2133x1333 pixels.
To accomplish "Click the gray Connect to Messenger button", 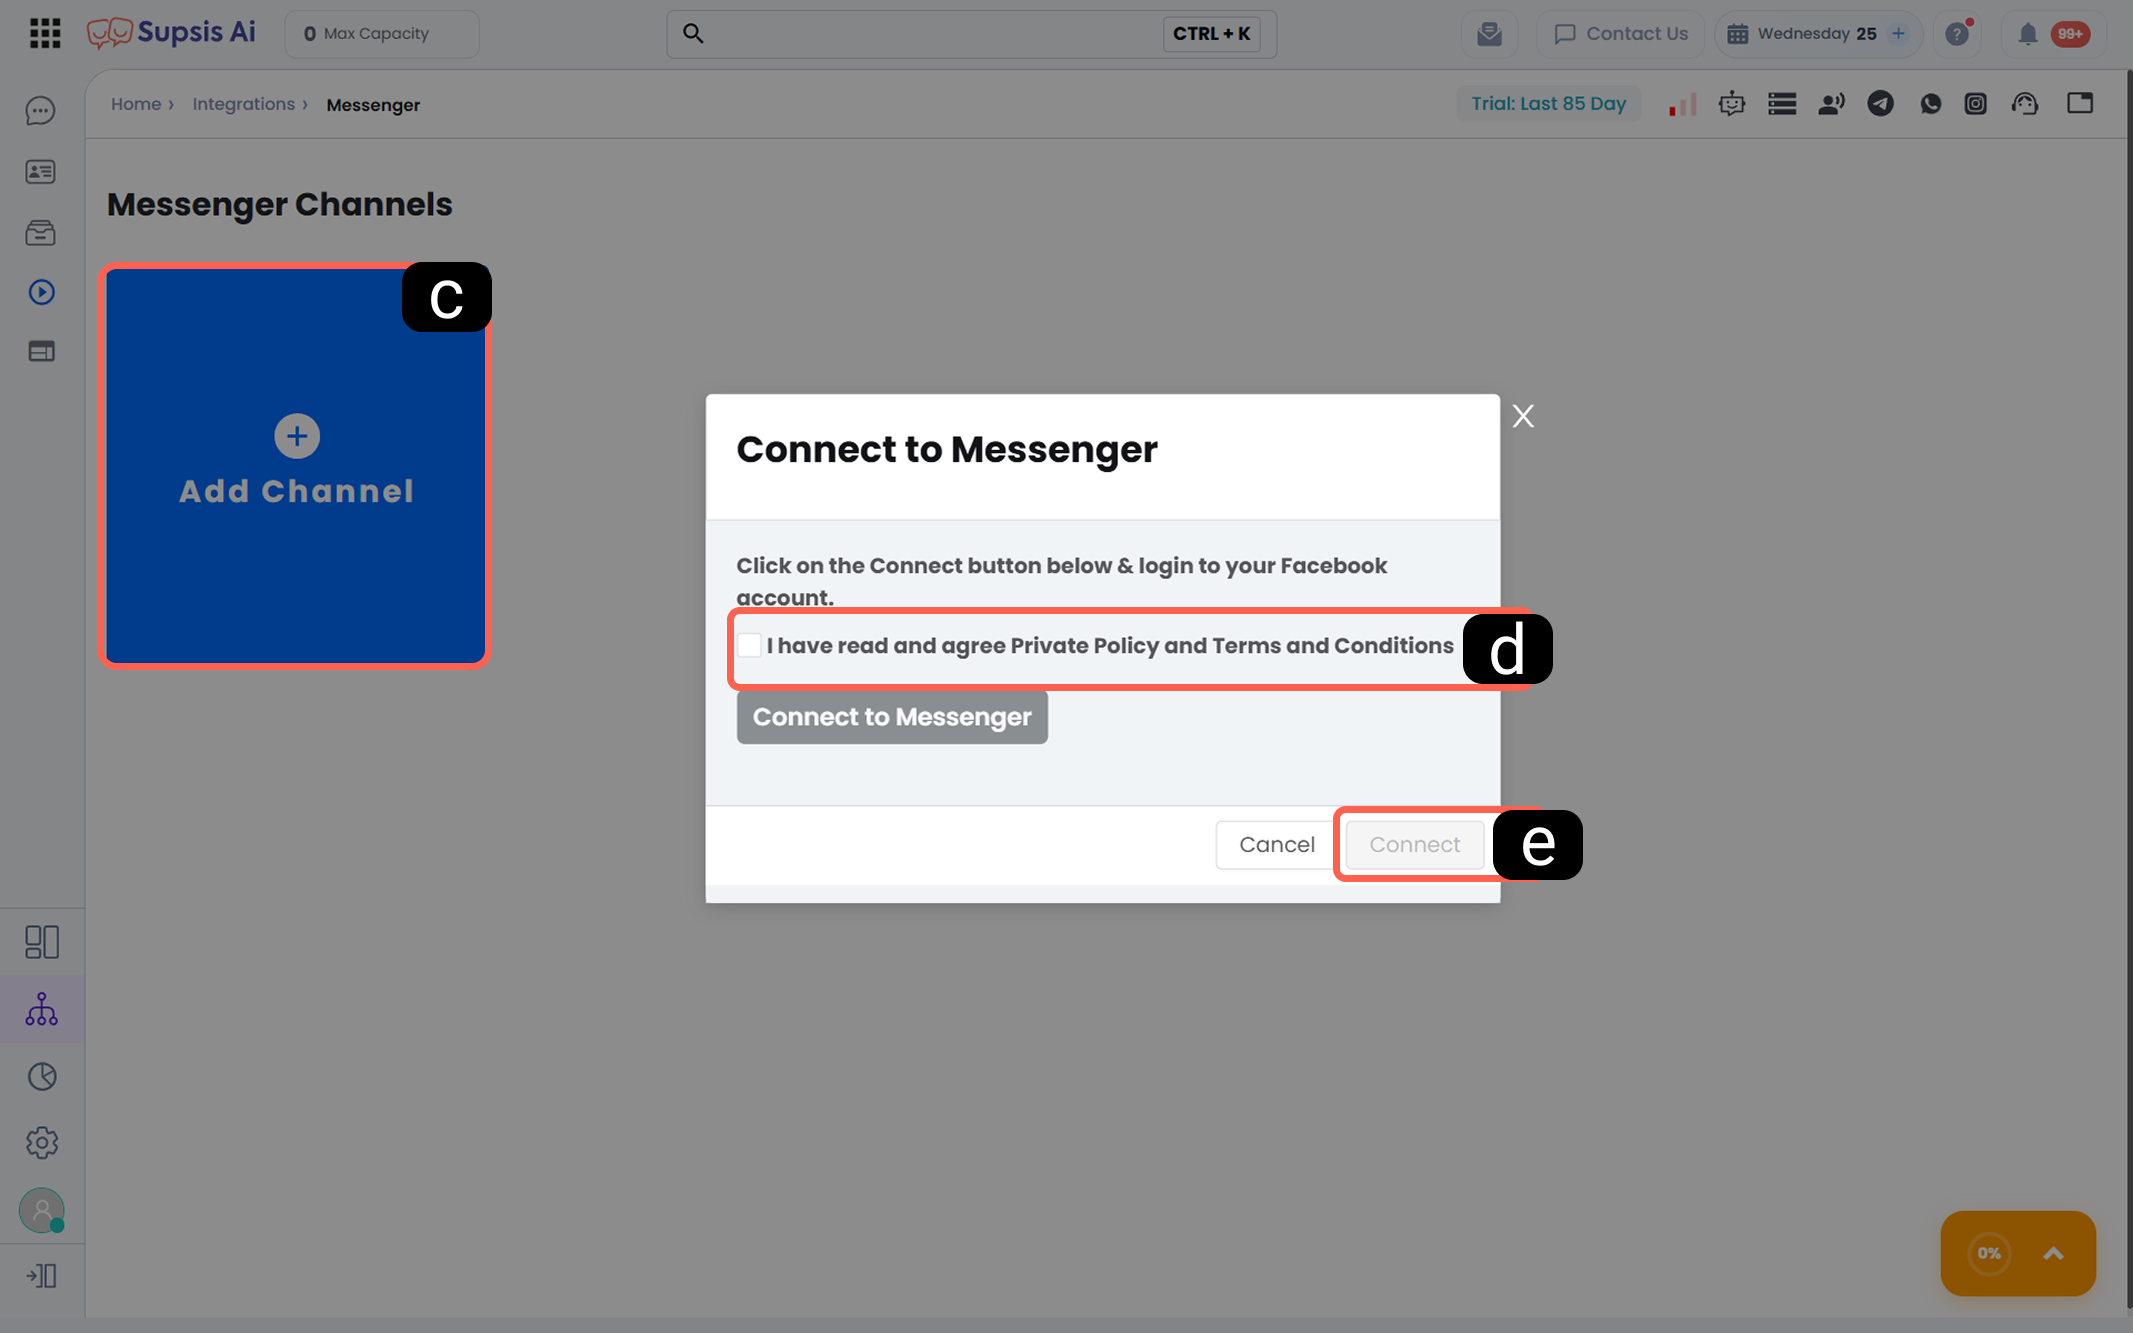I will click(892, 717).
